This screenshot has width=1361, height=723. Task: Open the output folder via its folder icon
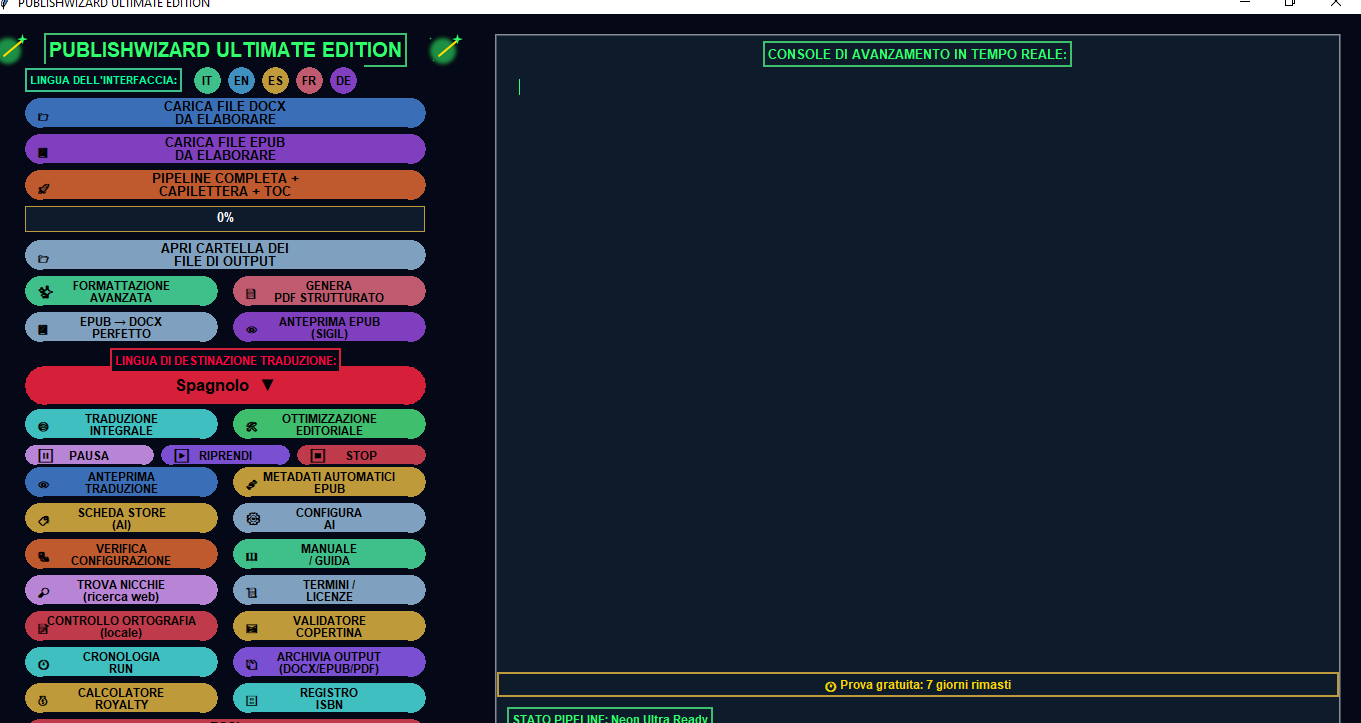click(43, 259)
